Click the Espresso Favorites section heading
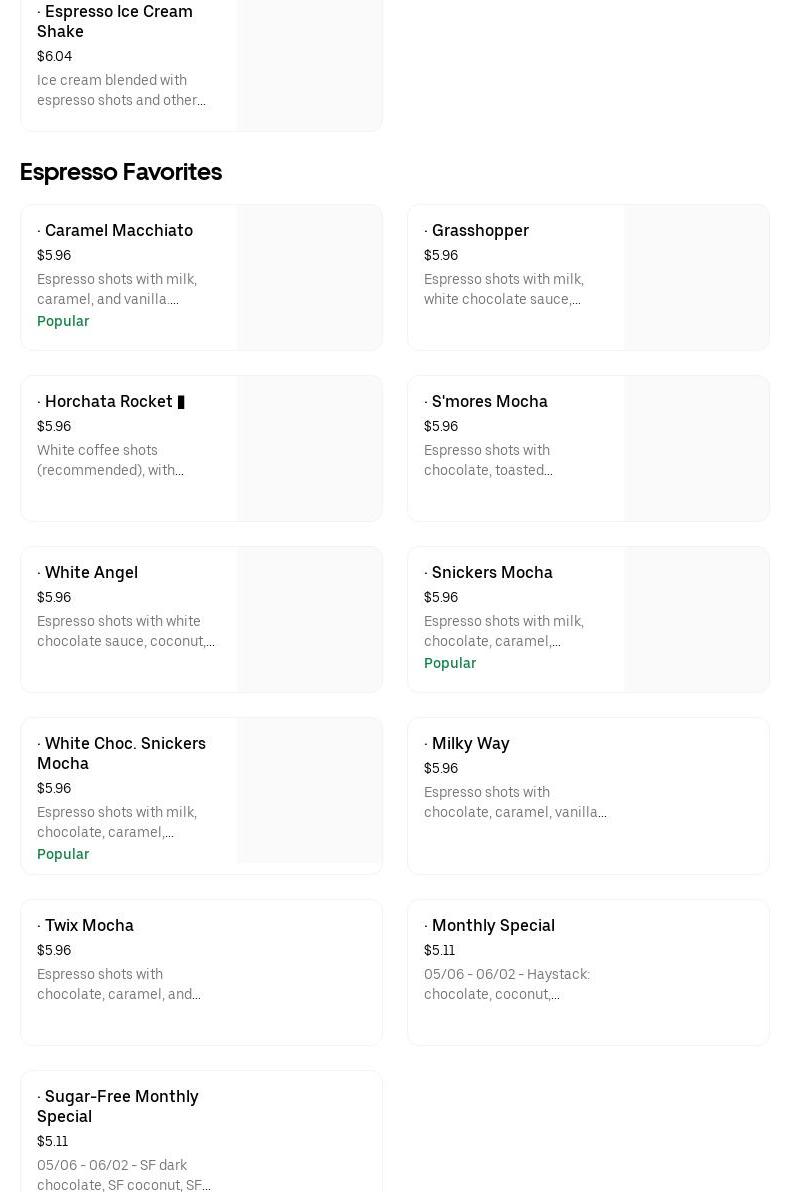This screenshot has height=1192, width=804. pos(121,172)
